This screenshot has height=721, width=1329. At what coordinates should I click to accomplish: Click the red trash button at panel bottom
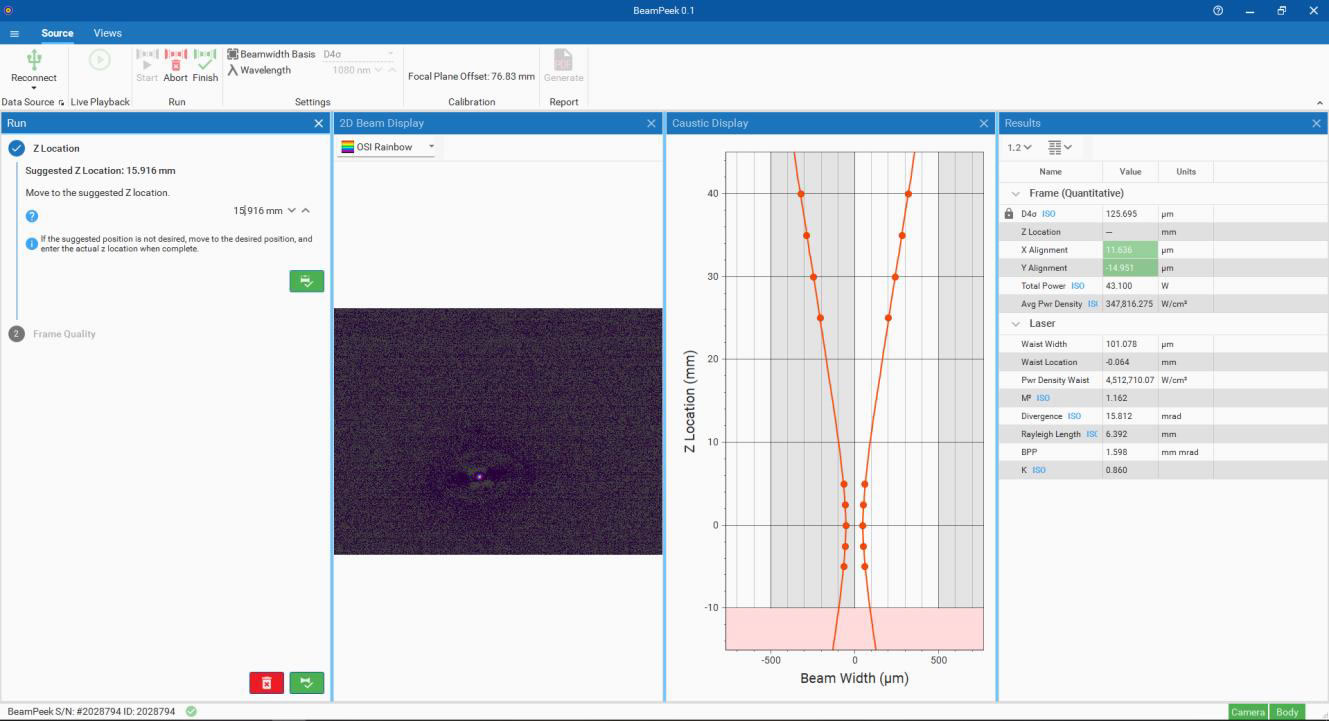coord(266,682)
